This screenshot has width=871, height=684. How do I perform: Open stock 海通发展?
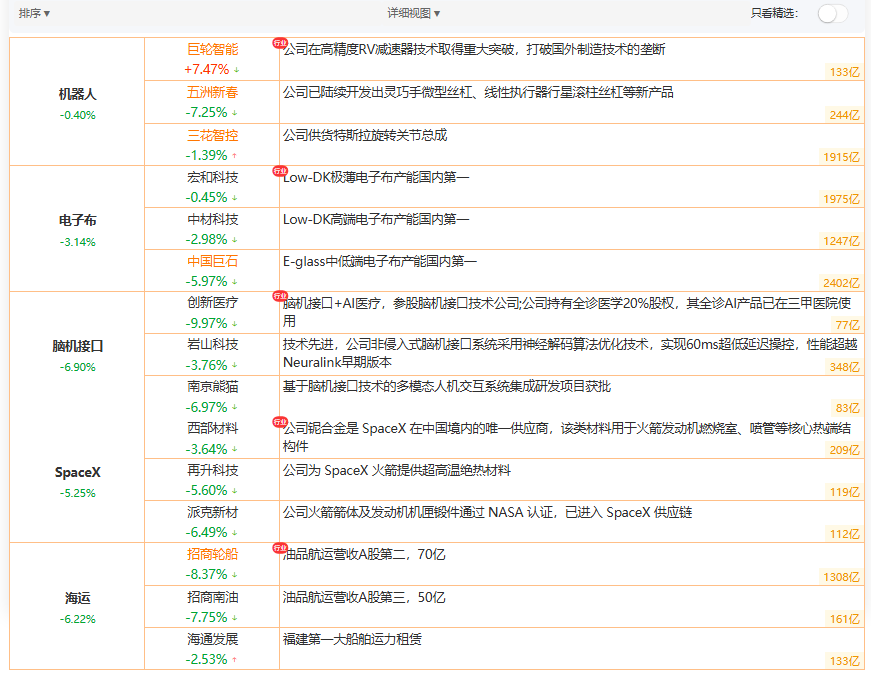(212, 639)
